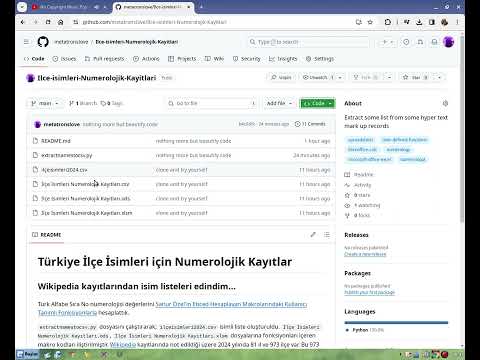Screen dimensions: 480x360
Task: Open the GitHub homepage logo
Action: pyautogui.click(x=43, y=42)
